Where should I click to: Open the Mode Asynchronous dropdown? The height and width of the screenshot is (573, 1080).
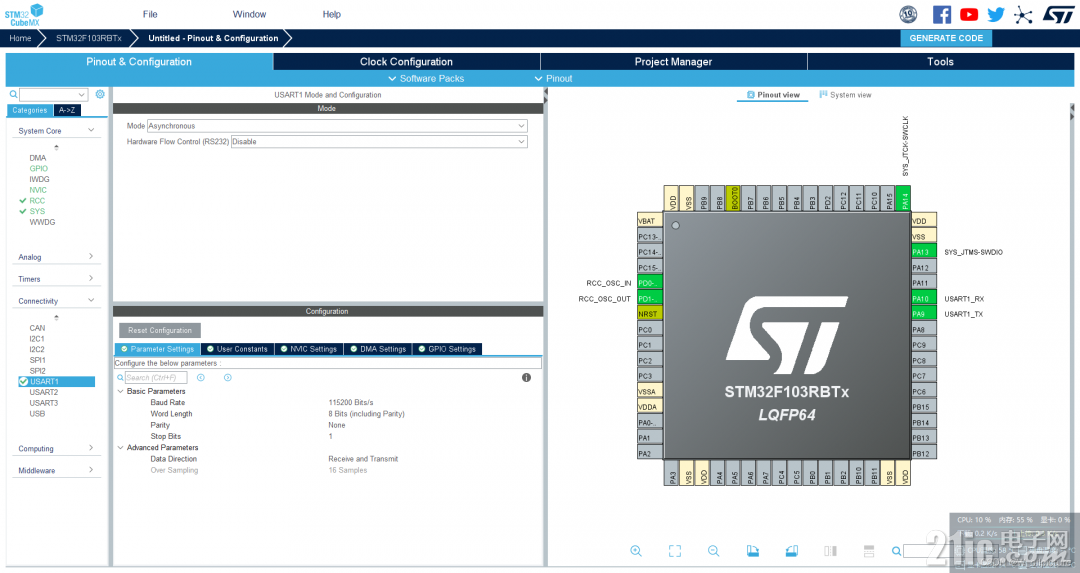click(338, 126)
